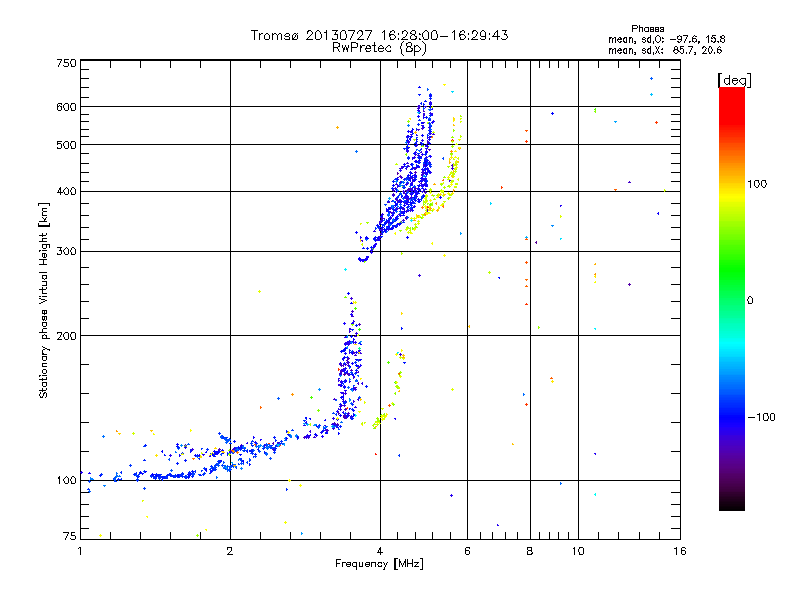Click the 'Phases' header text
Screen dimensions: 800x600
click(647, 29)
